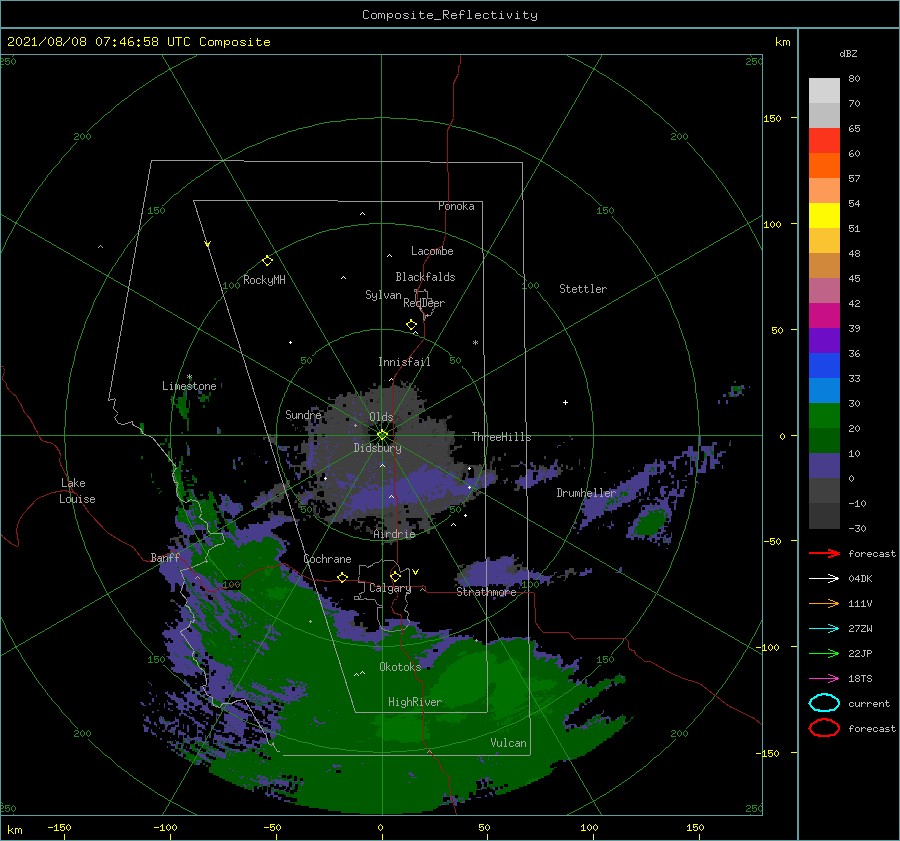Screen dimensions: 900x841
Task: Click the Vulcan town label
Action: pos(508,743)
